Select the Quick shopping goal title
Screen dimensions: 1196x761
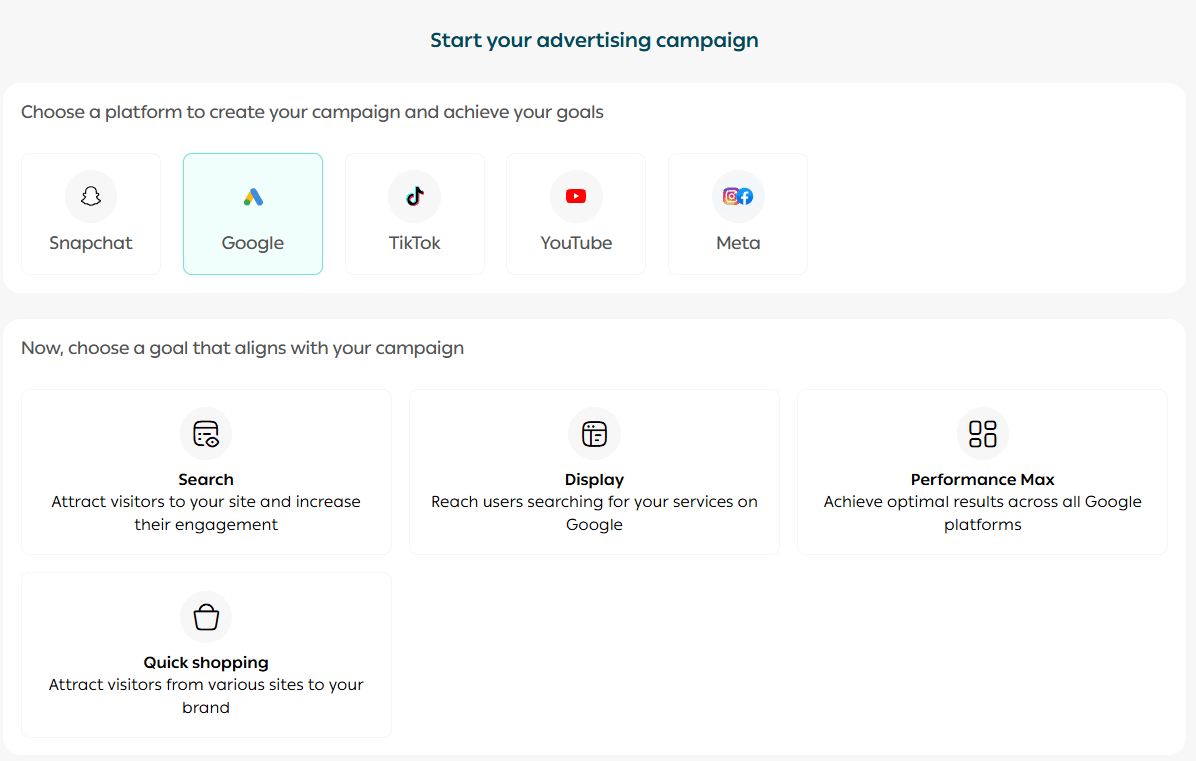[x=206, y=663]
